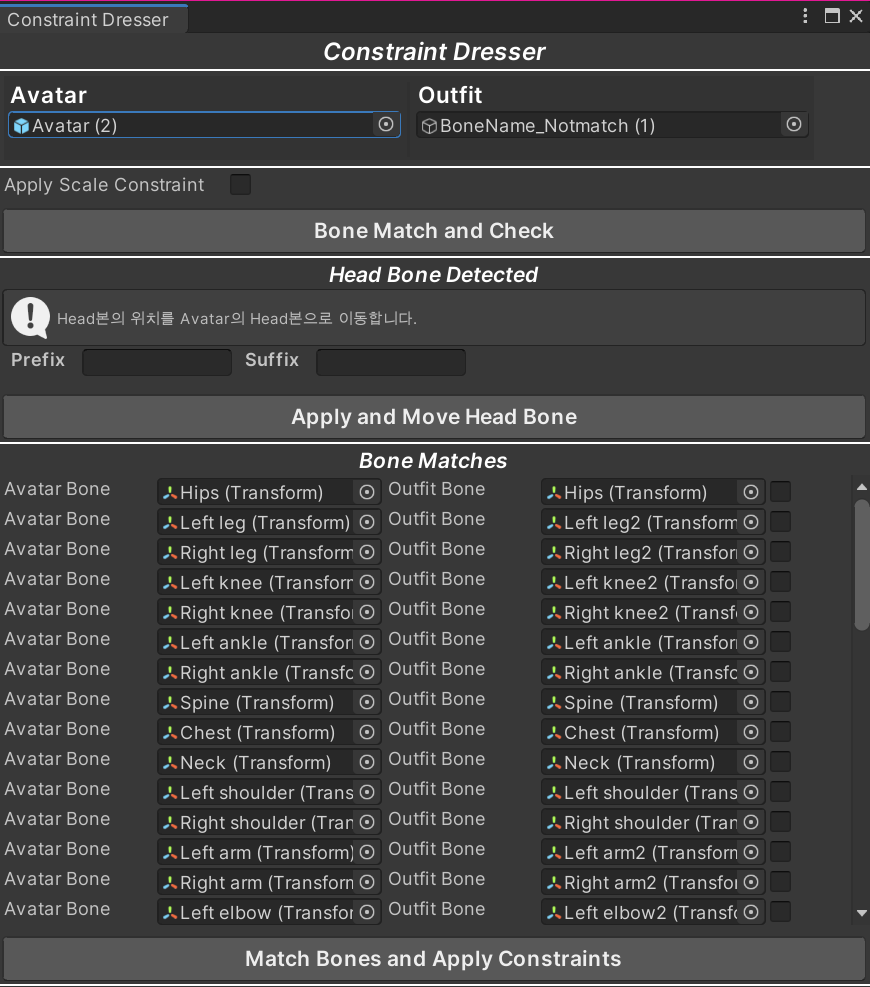Select the Constraint Dresser tab
The width and height of the screenshot is (870, 987).
tap(93, 19)
